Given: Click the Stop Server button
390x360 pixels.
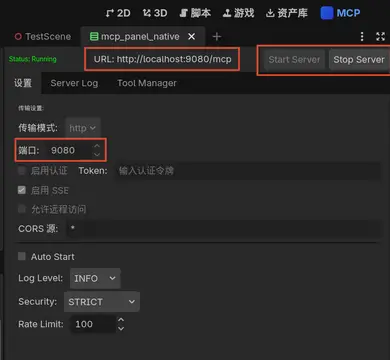Looking at the screenshot, I should pos(359,60).
